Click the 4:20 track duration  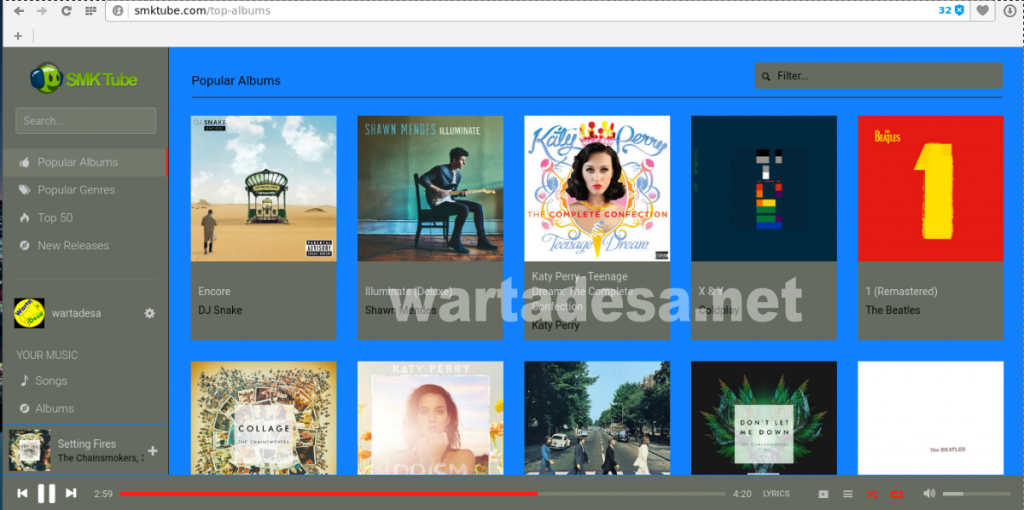(x=743, y=494)
